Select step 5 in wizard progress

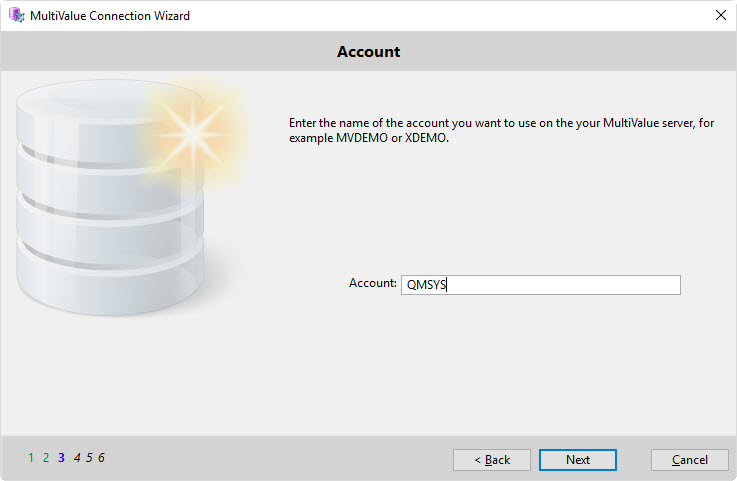(89, 457)
